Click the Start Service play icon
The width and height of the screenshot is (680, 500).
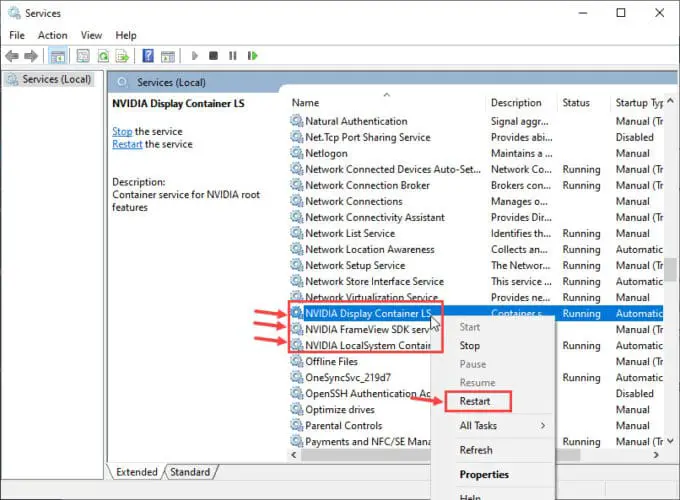tap(195, 56)
